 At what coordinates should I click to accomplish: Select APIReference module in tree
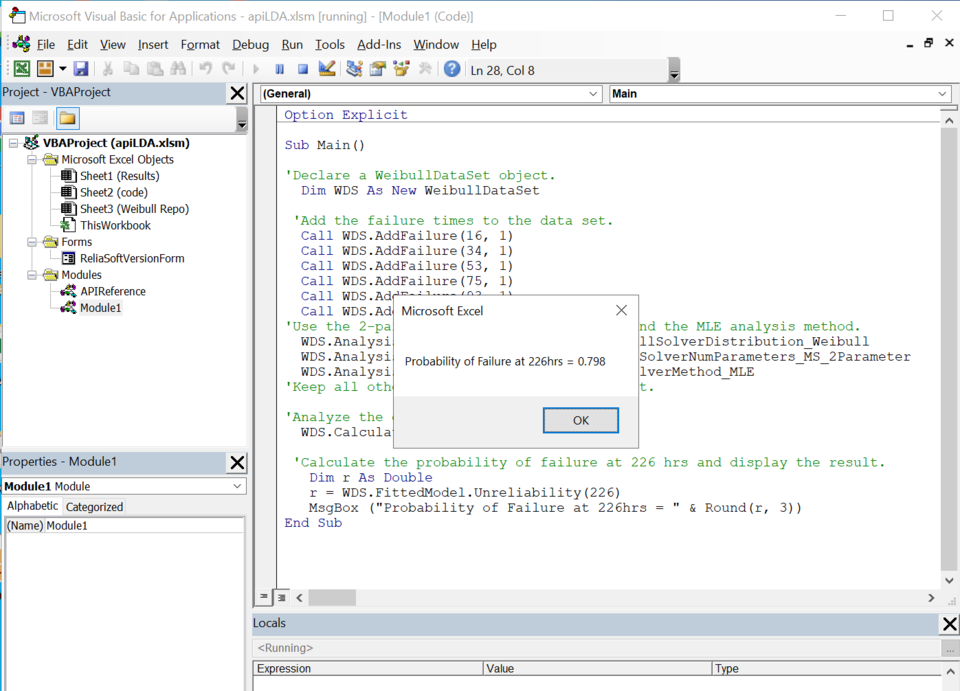tap(113, 291)
